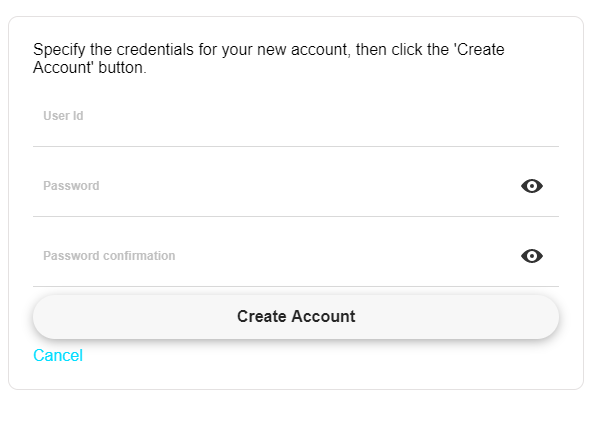Click the eye icon beside Password

point(532,186)
